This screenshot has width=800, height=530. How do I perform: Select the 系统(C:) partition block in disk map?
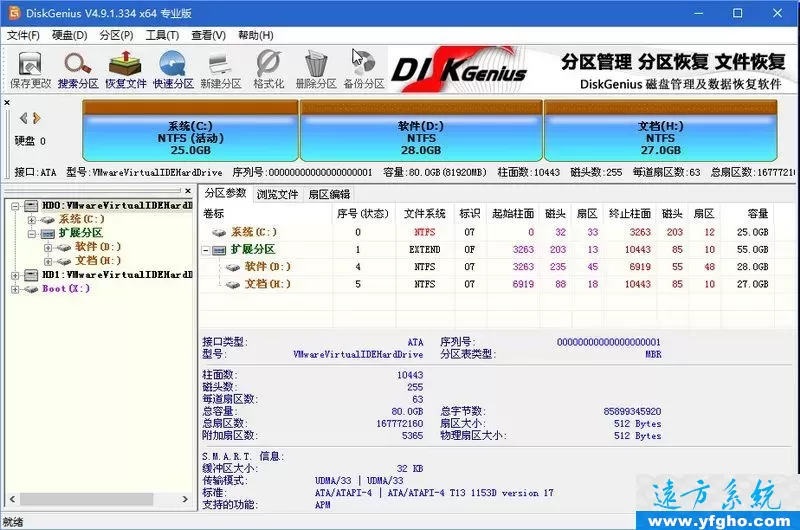tap(190, 131)
